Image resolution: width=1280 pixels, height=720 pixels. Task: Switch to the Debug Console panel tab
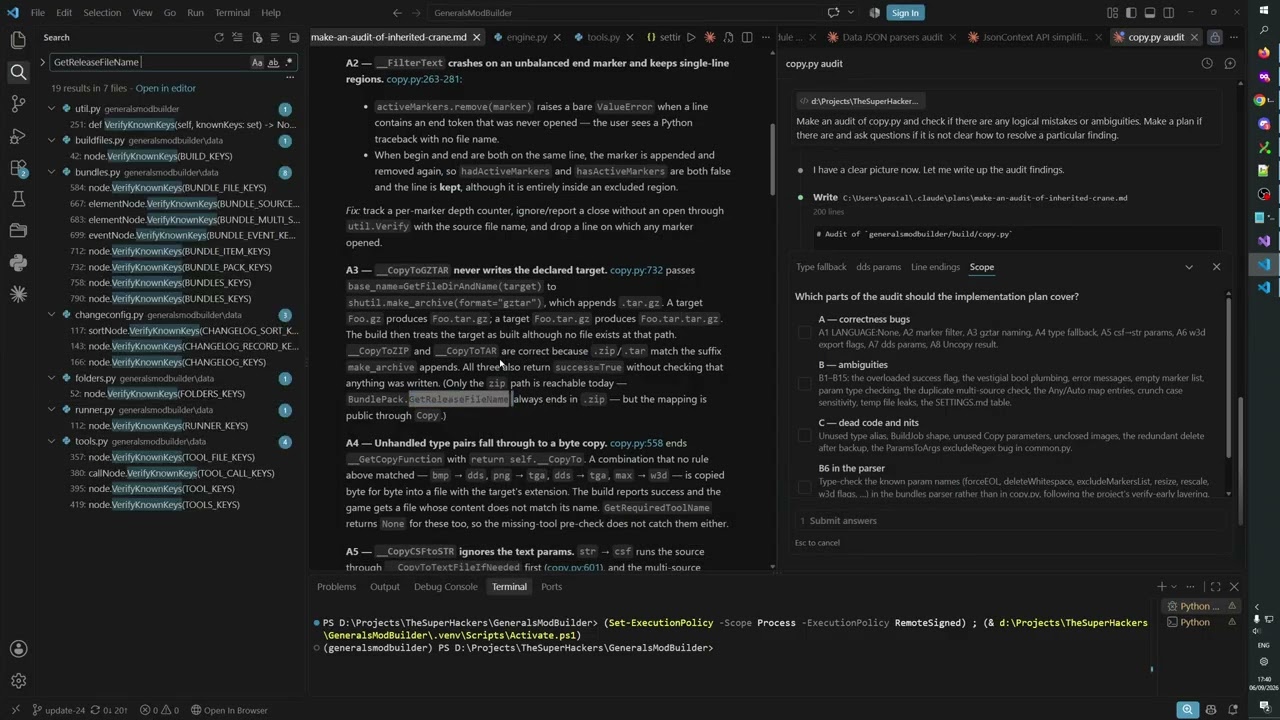click(446, 587)
